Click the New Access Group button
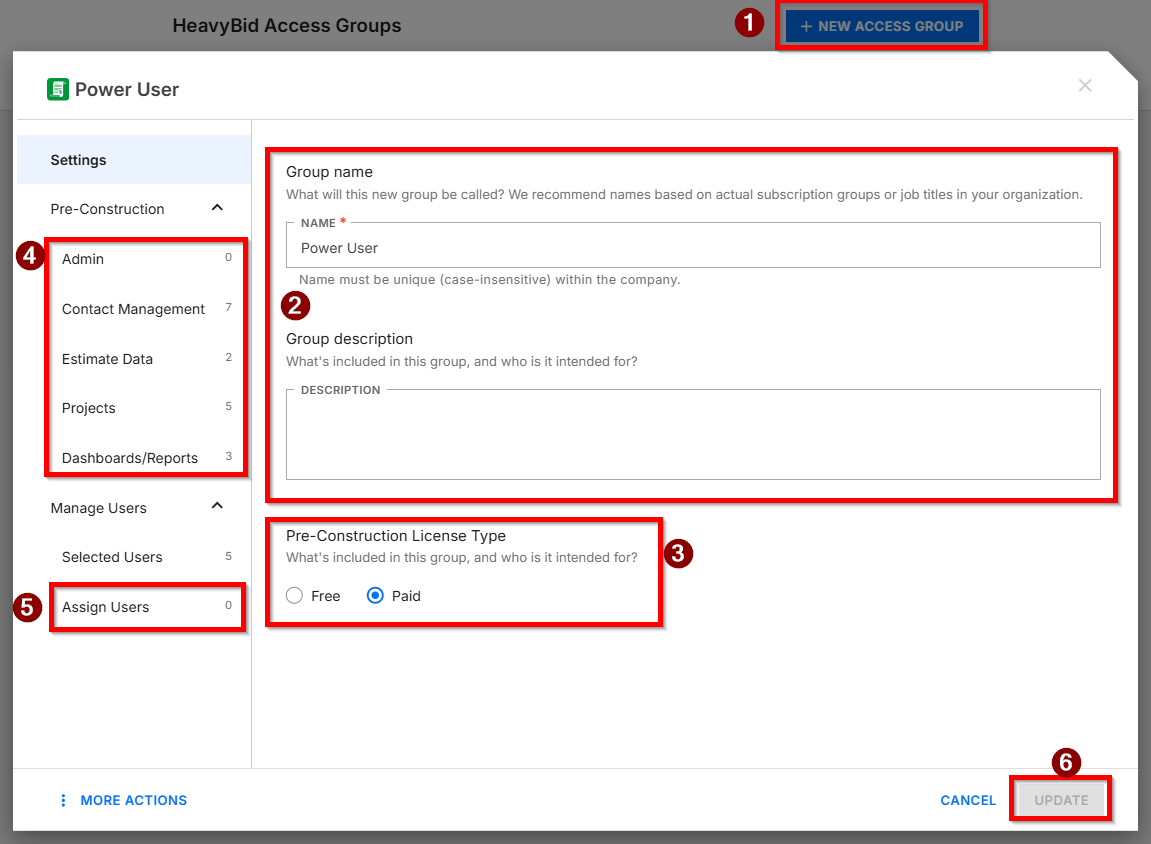Viewport: 1151px width, 844px height. pyautogui.click(x=882, y=26)
